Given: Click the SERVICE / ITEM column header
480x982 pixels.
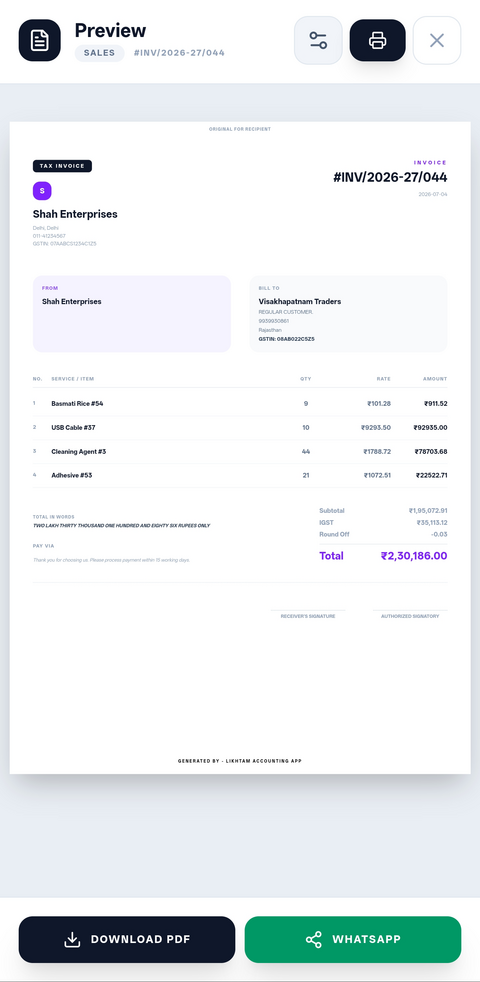Looking at the screenshot, I should 73,379.
